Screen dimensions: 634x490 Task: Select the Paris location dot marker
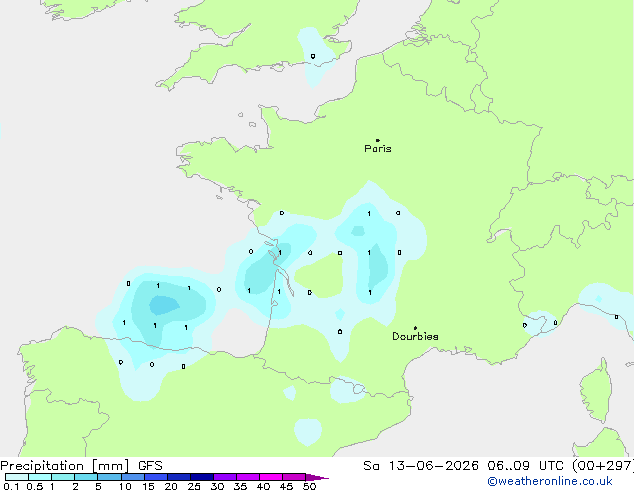(378, 140)
